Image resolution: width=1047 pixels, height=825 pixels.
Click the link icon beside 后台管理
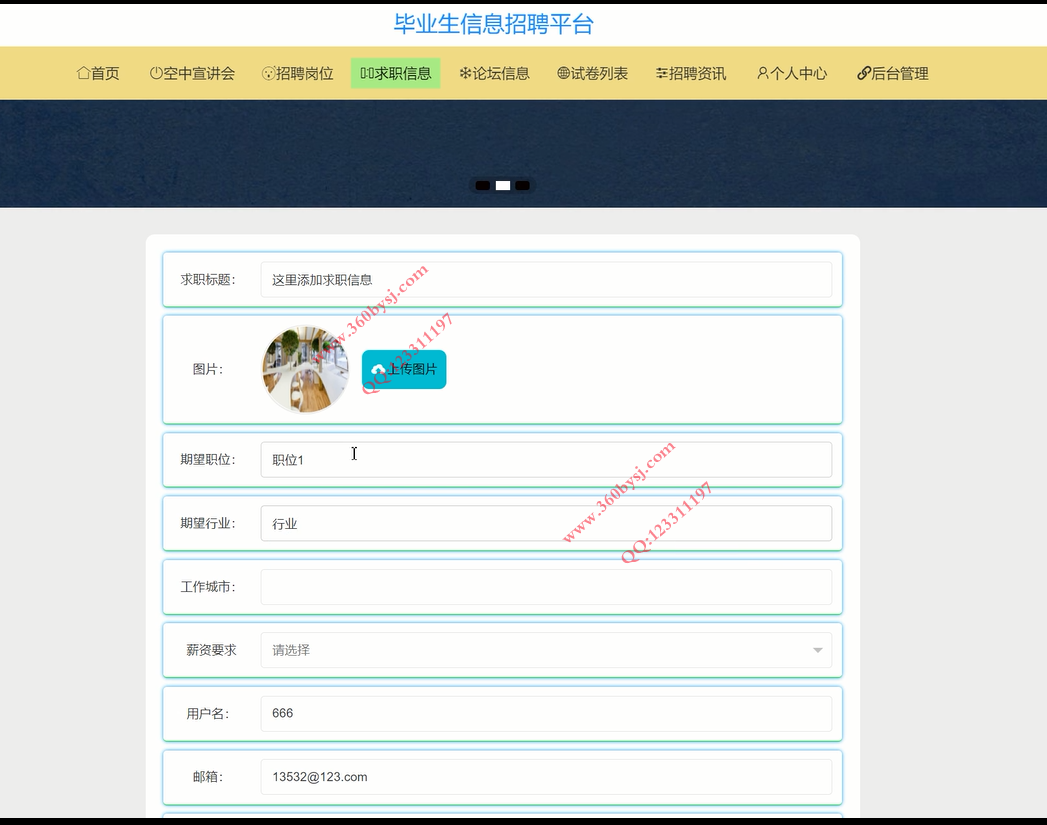coord(864,73)
